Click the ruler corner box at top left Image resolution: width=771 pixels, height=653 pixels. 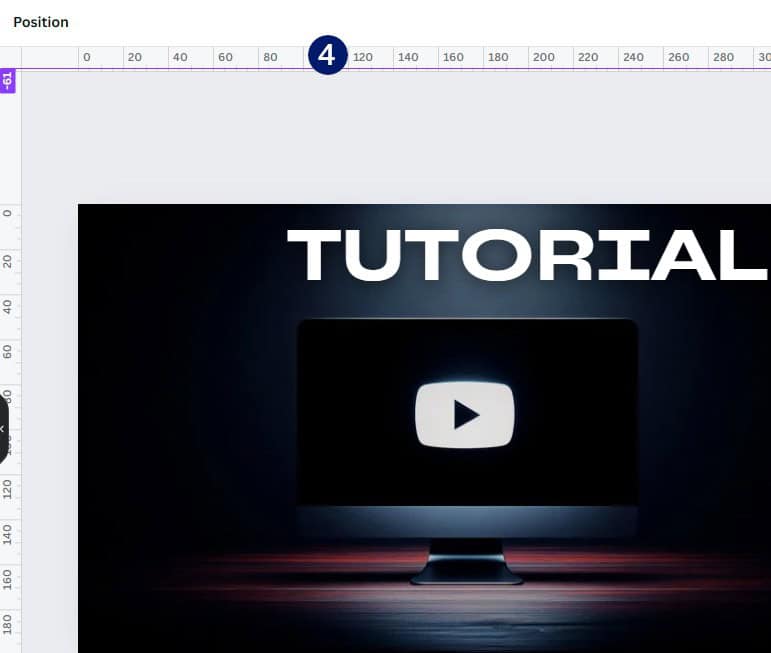[10, 57]
